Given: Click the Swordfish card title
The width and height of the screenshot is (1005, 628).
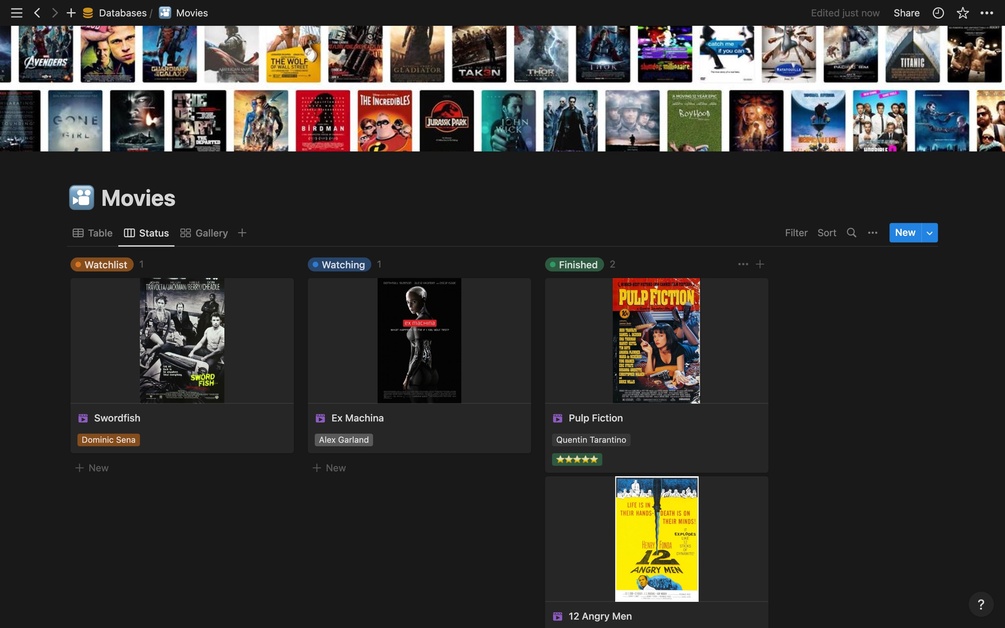Looking at the screenshot, I should (x=117, y=418).
